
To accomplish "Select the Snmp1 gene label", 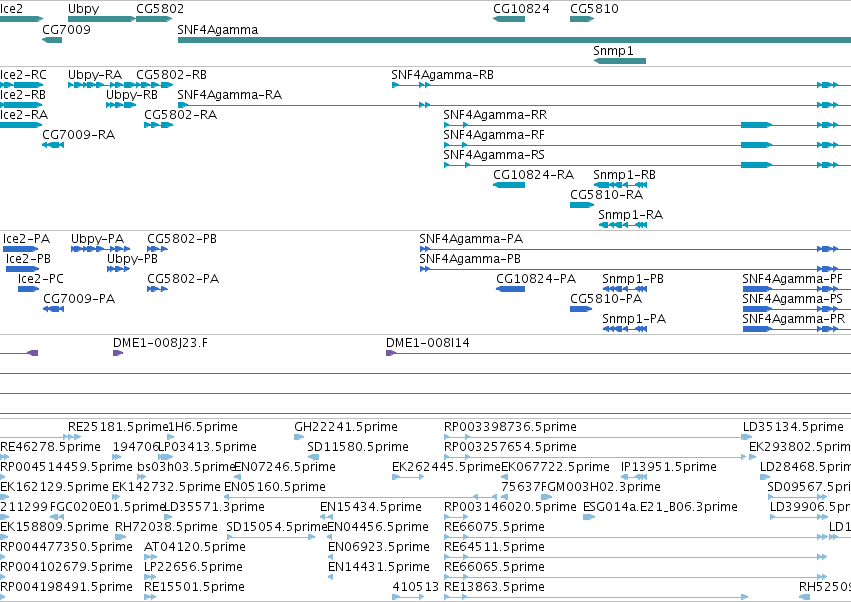I will [x=613, y=50].
